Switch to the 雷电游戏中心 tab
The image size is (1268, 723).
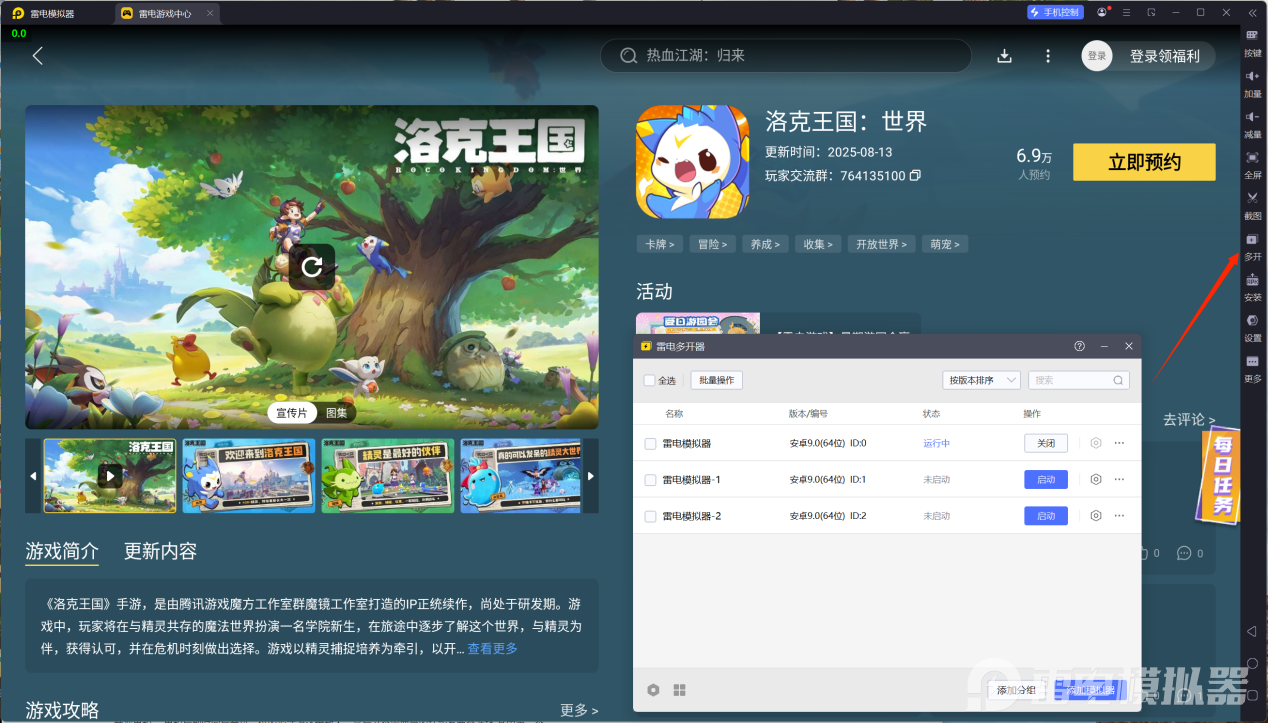165,14
